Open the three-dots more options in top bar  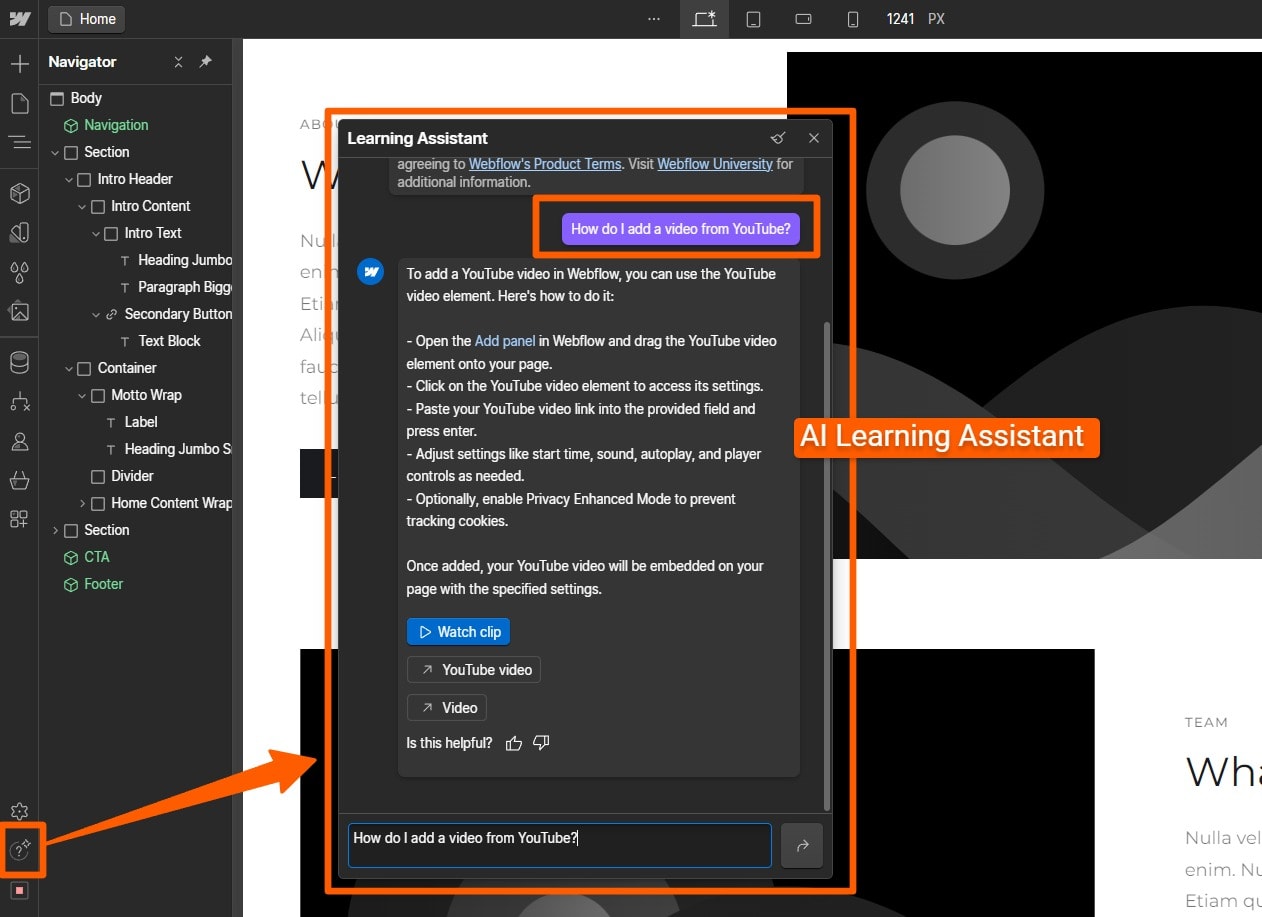(x=654, y=19)
